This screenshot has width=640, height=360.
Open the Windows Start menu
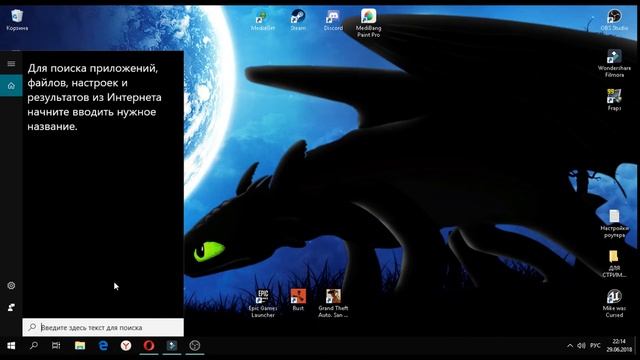point(11,346)
